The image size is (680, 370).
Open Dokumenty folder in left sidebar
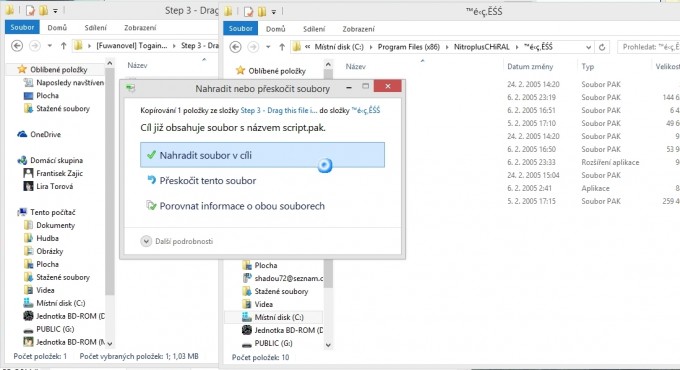[x=55, y=226]
